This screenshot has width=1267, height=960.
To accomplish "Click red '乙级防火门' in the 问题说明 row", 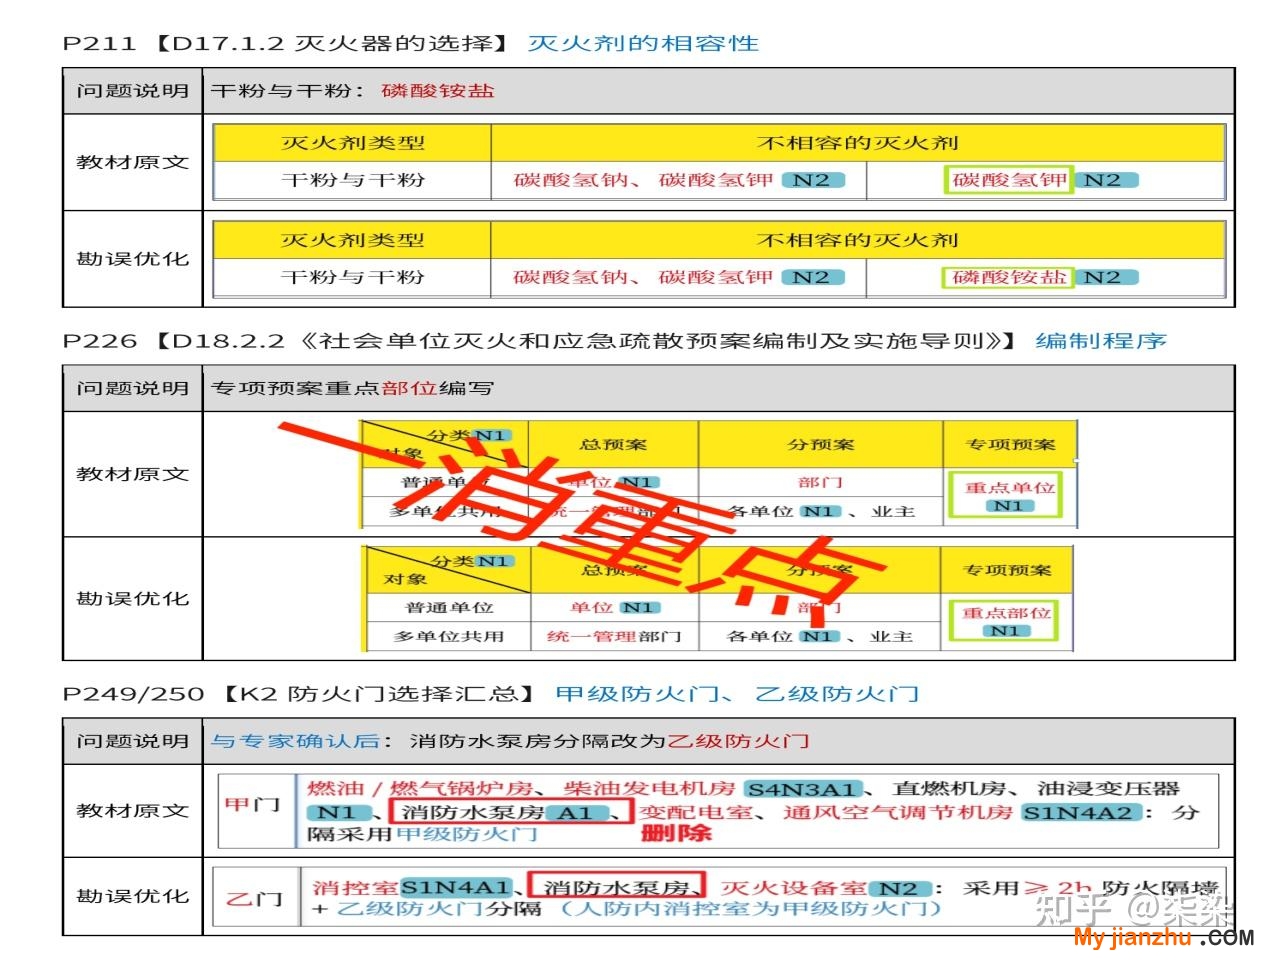I will 738,741.
